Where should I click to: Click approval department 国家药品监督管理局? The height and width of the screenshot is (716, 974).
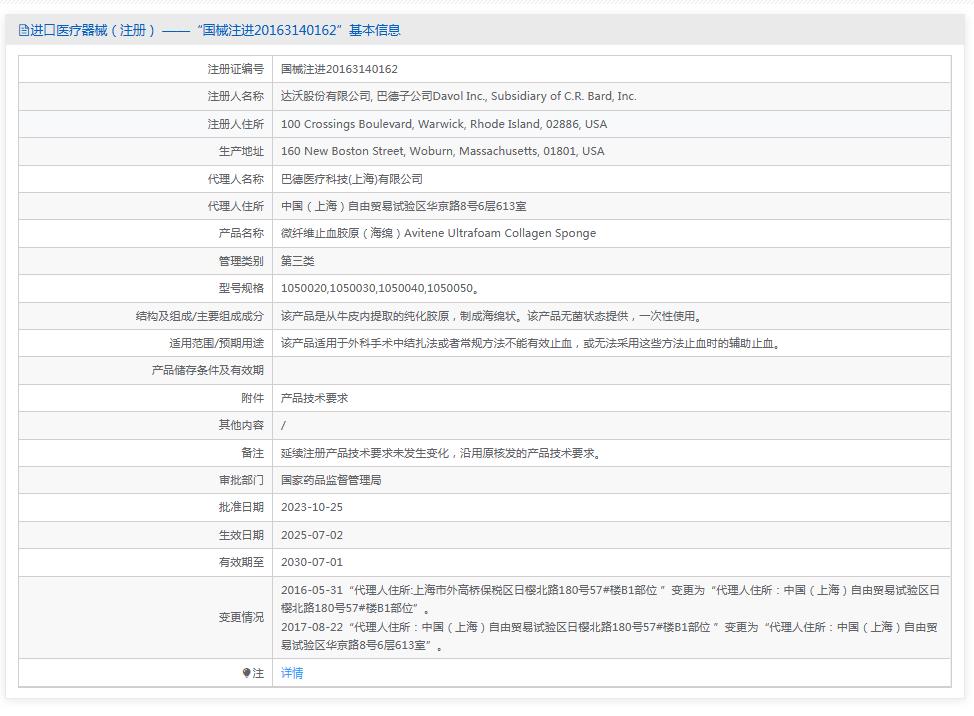click(331, 480)
